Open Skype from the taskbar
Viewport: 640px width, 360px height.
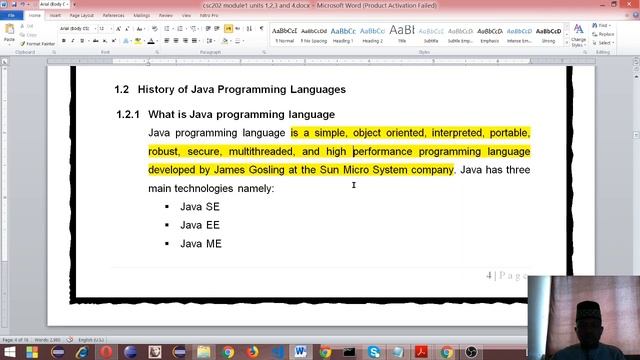click(373, 351)
